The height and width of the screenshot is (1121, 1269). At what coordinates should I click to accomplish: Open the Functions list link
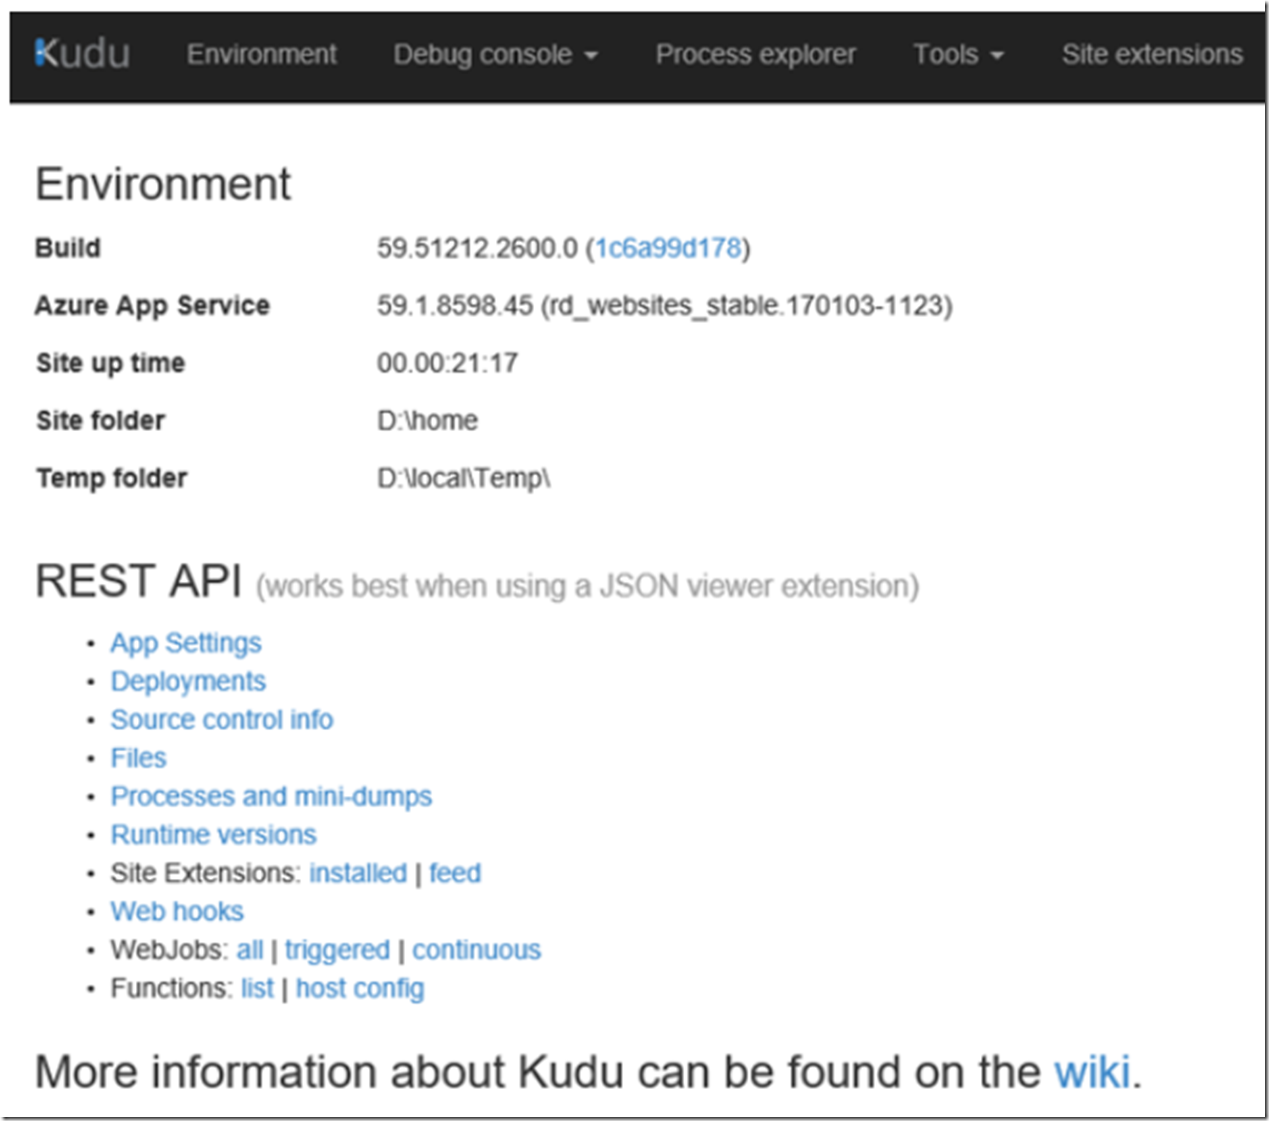pos(257,988)
